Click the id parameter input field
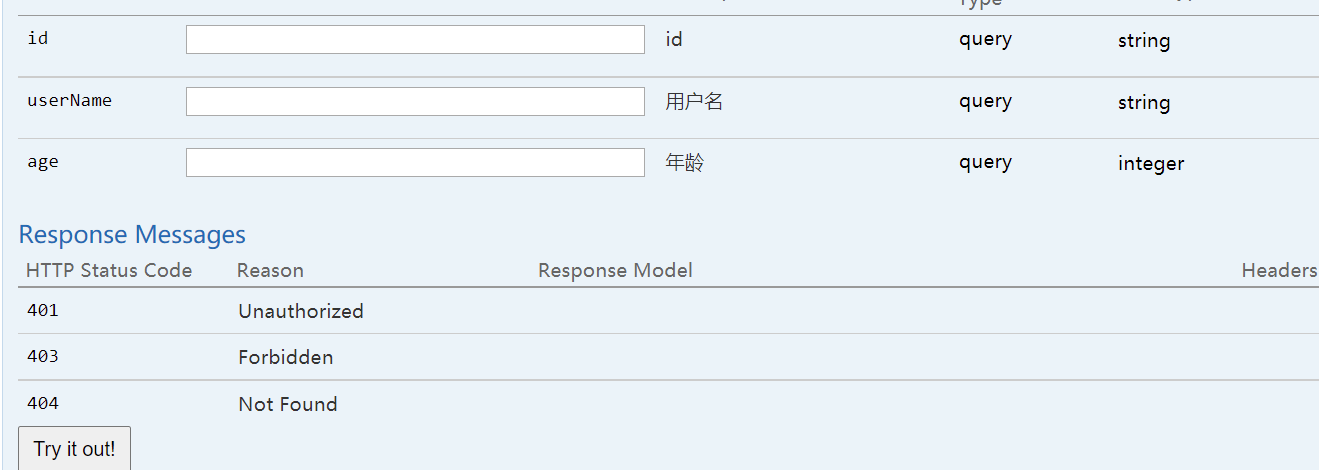Image resolution: width=1319 pixels, height=470 pixels. coord(415,40)
